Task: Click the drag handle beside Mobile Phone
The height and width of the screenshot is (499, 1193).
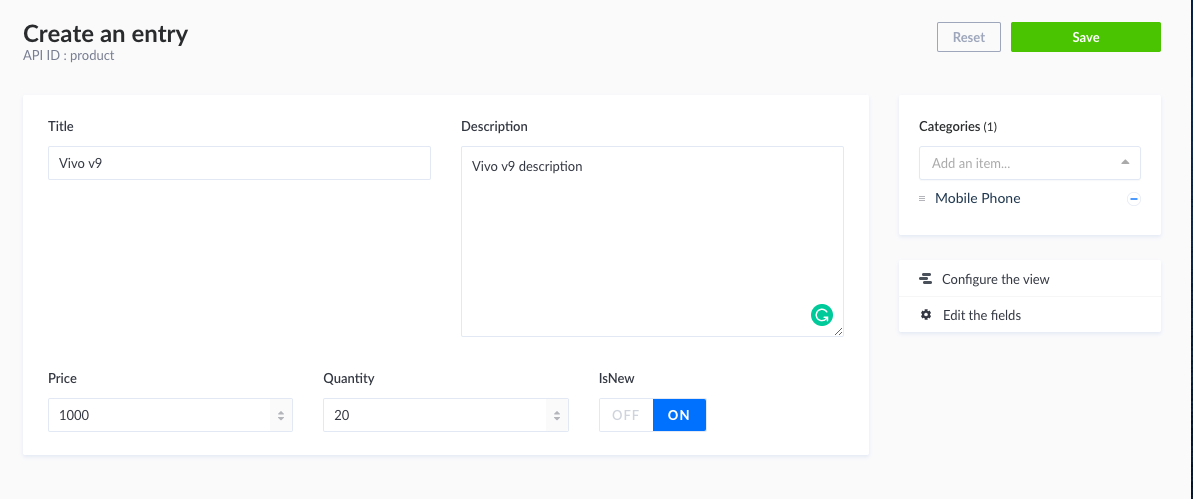Action: coord(922,199)
